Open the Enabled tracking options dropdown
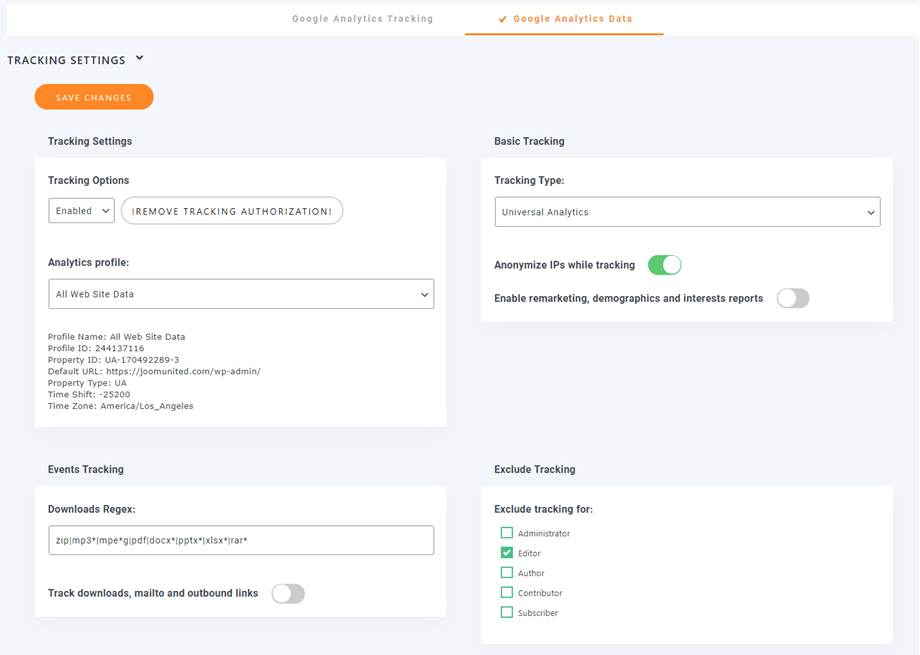 tap(81, 211)
